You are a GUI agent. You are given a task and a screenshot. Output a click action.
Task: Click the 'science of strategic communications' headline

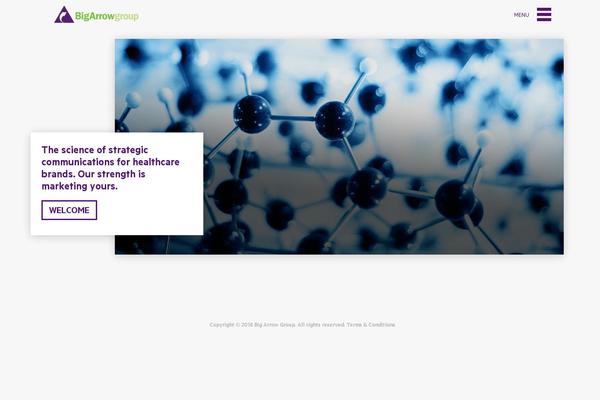[x=111, y=168]
